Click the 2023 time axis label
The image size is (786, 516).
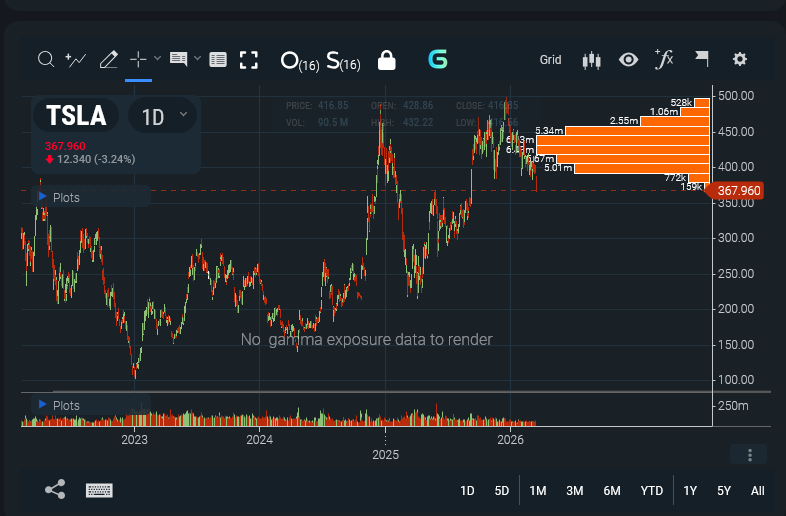pyautogui.click(x=134, y=440)
